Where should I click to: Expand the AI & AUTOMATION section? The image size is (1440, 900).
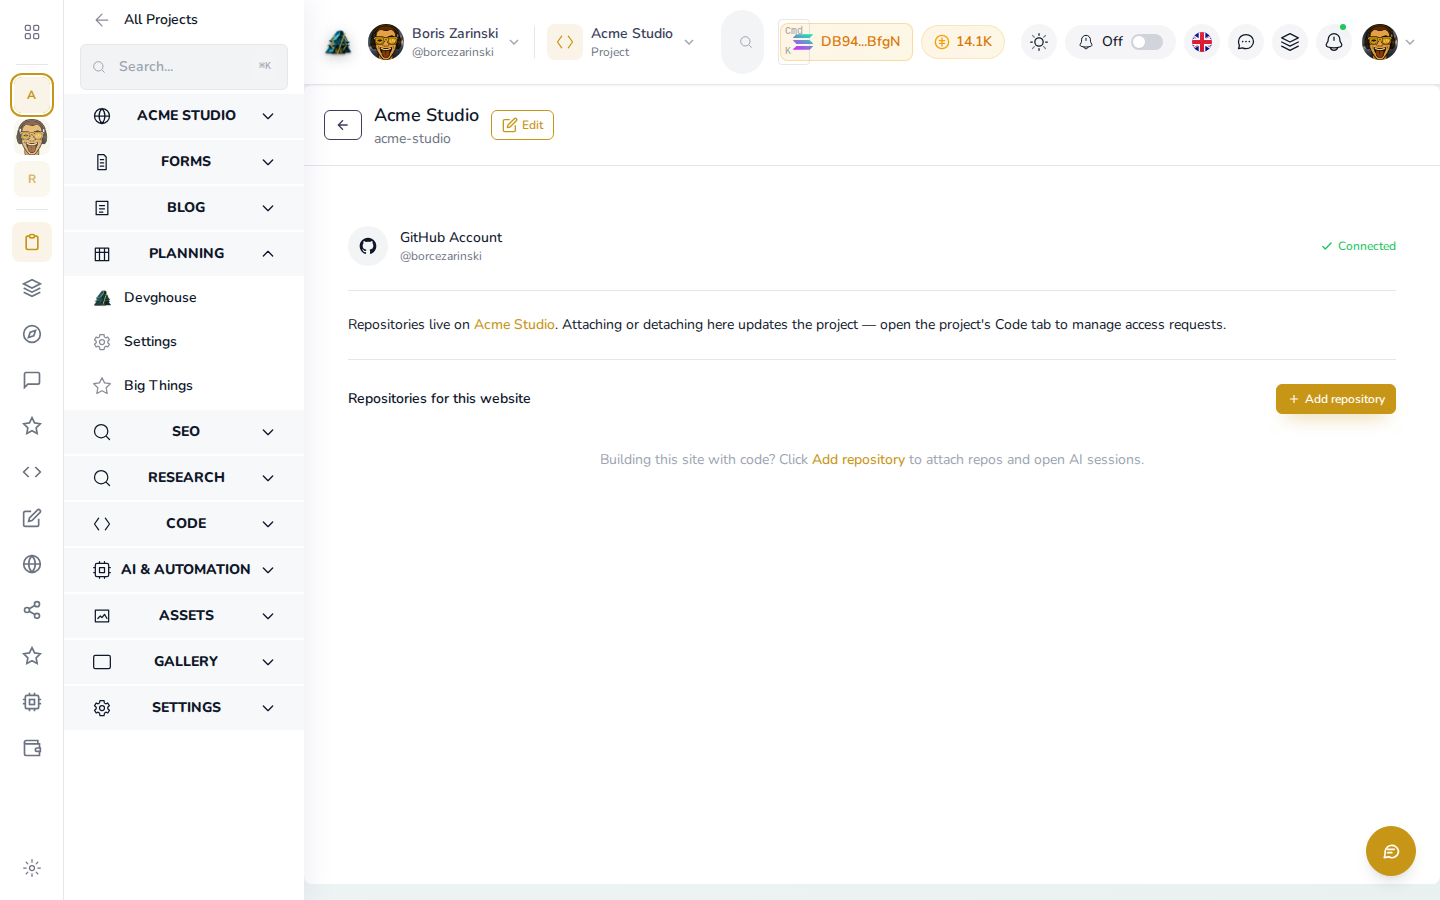pos(184,569)
